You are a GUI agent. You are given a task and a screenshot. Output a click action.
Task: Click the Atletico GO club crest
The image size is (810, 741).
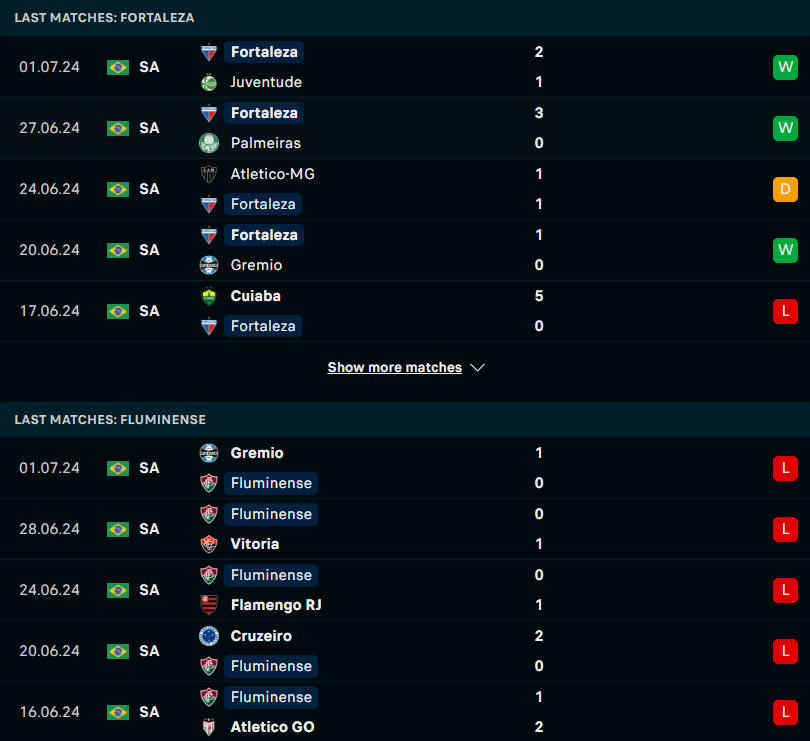click(209, 727)
